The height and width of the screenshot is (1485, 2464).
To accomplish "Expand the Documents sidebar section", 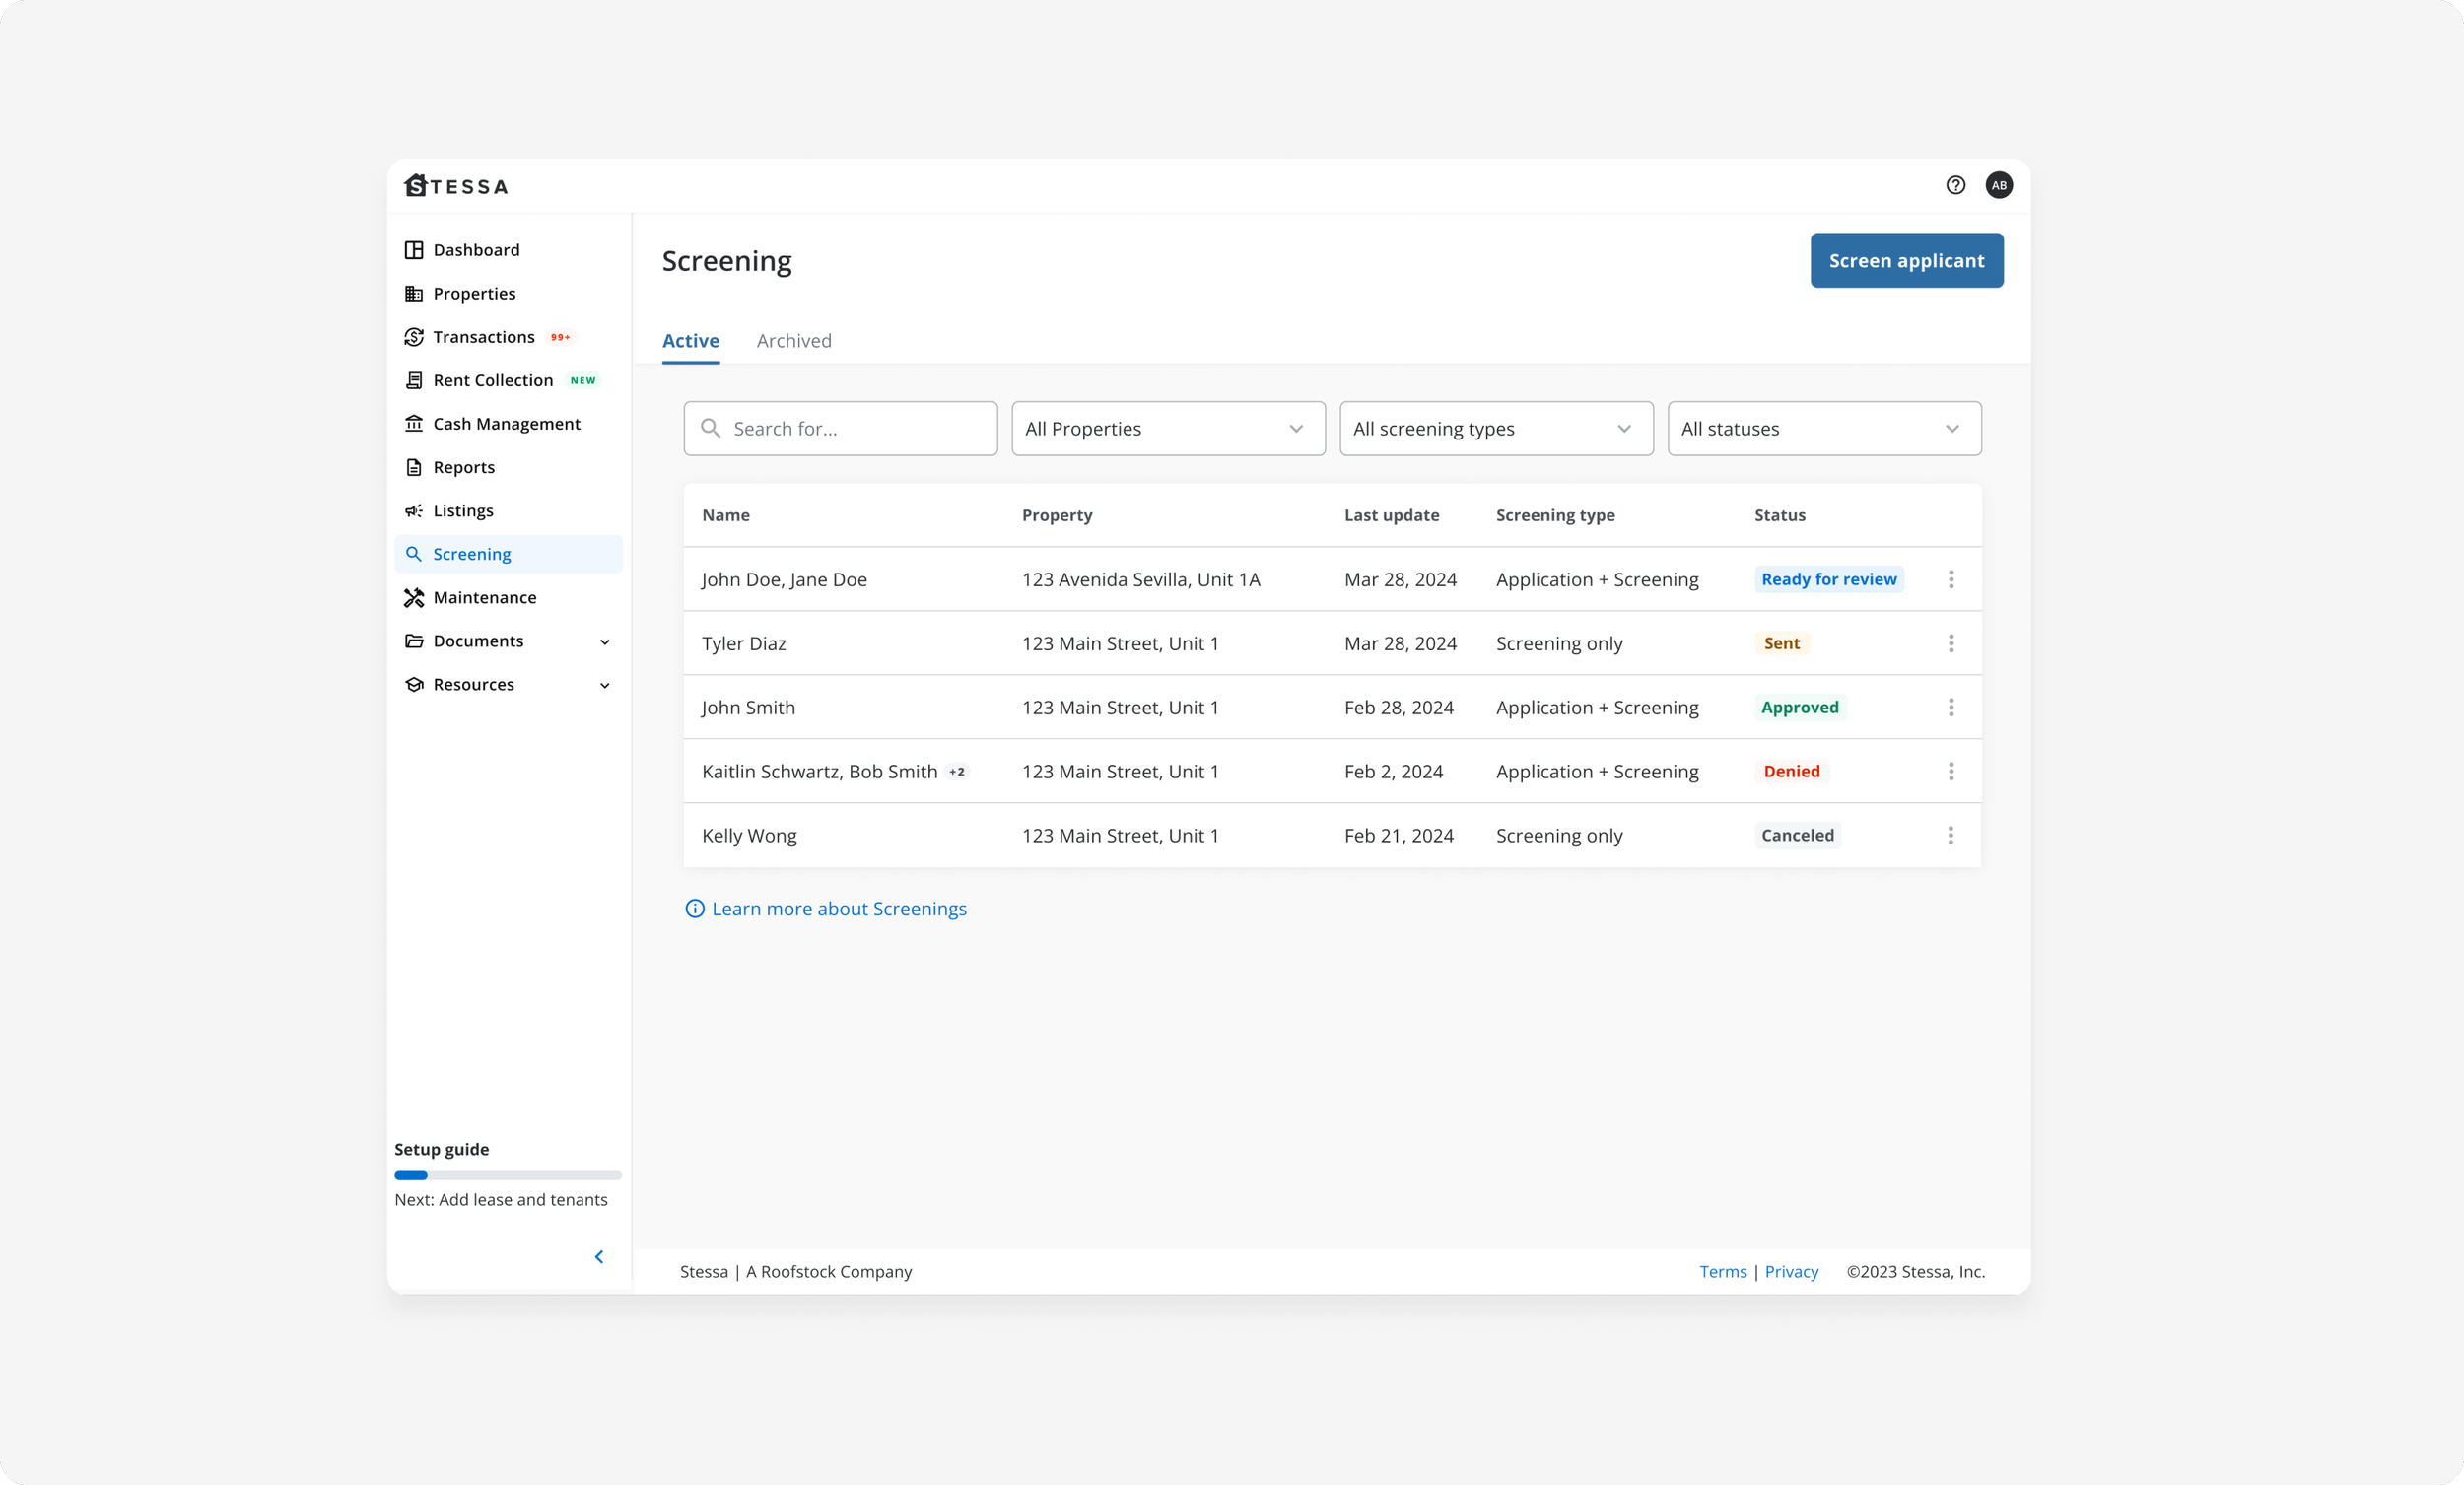I will (604, 642).
